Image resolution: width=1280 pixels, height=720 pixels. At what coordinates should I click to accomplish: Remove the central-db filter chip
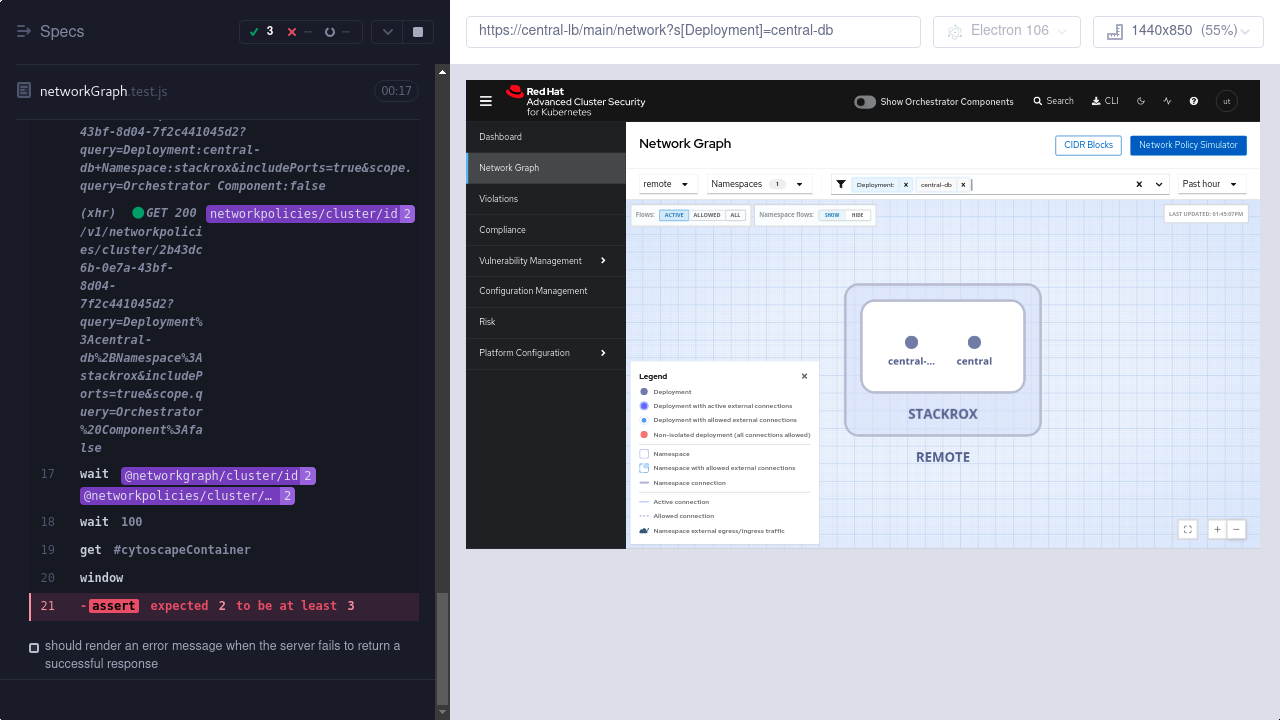point(963,185)
